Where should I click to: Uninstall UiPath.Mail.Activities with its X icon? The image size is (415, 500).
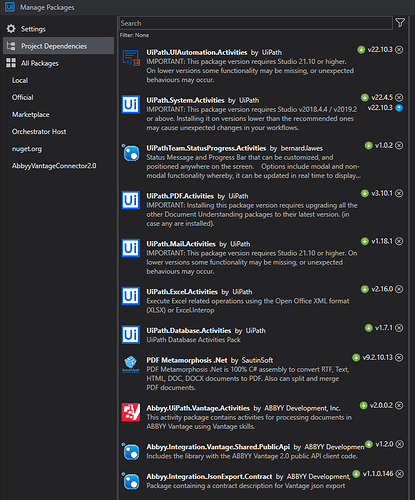(399, 241)
